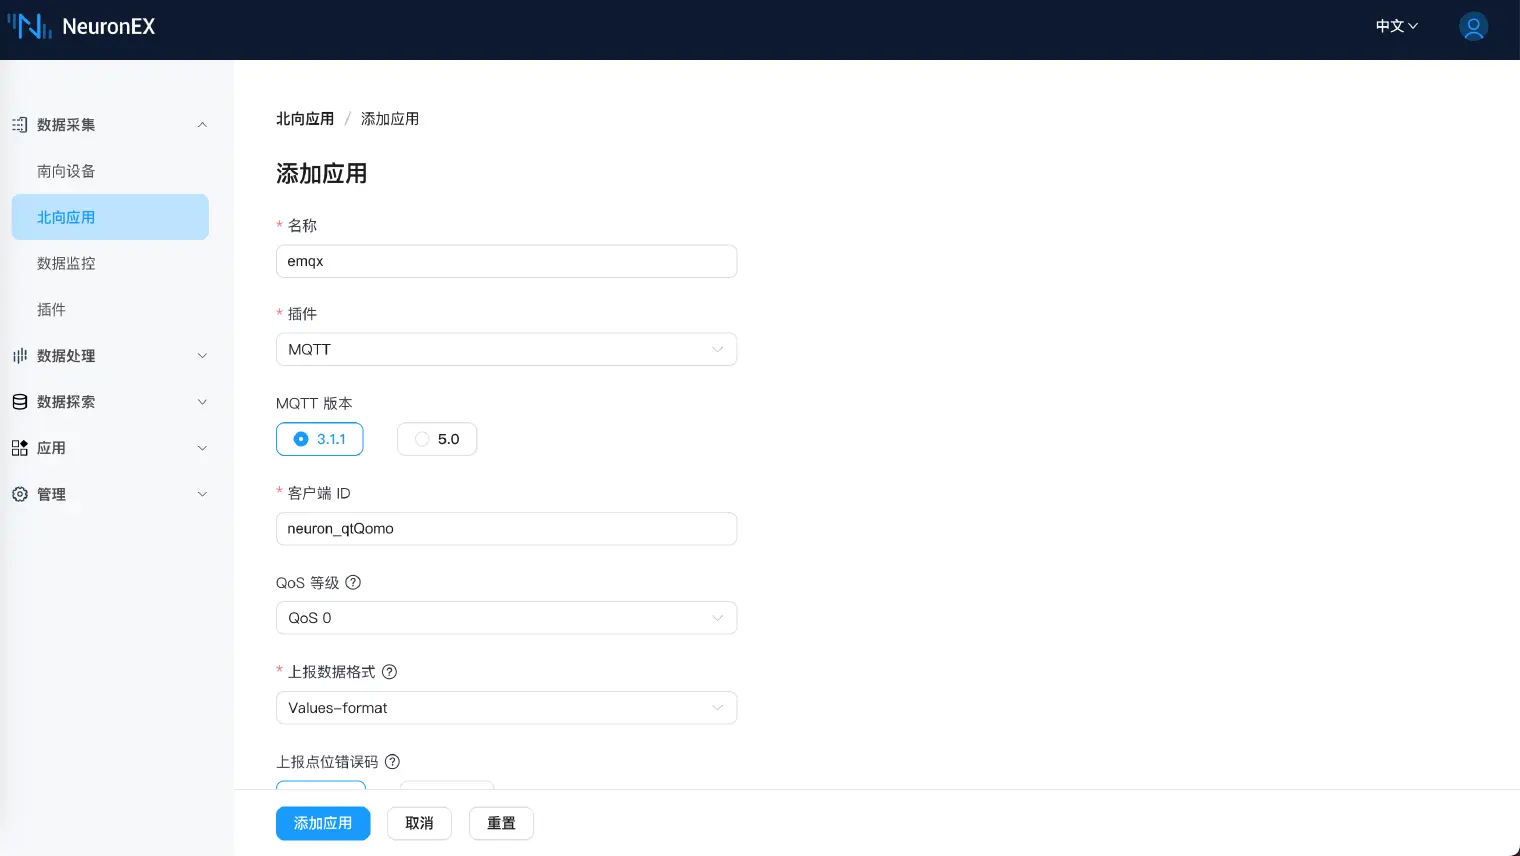
Task: Click the 数据探索 database icon
Action: point(19,402)
